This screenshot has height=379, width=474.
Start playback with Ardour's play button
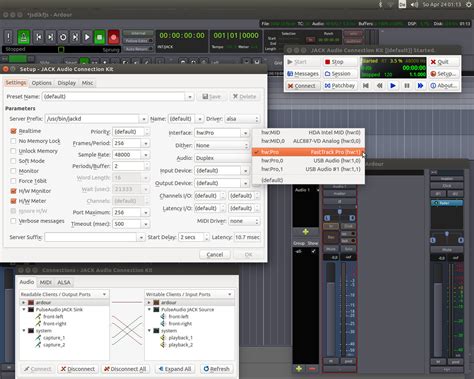coord(87,37)
